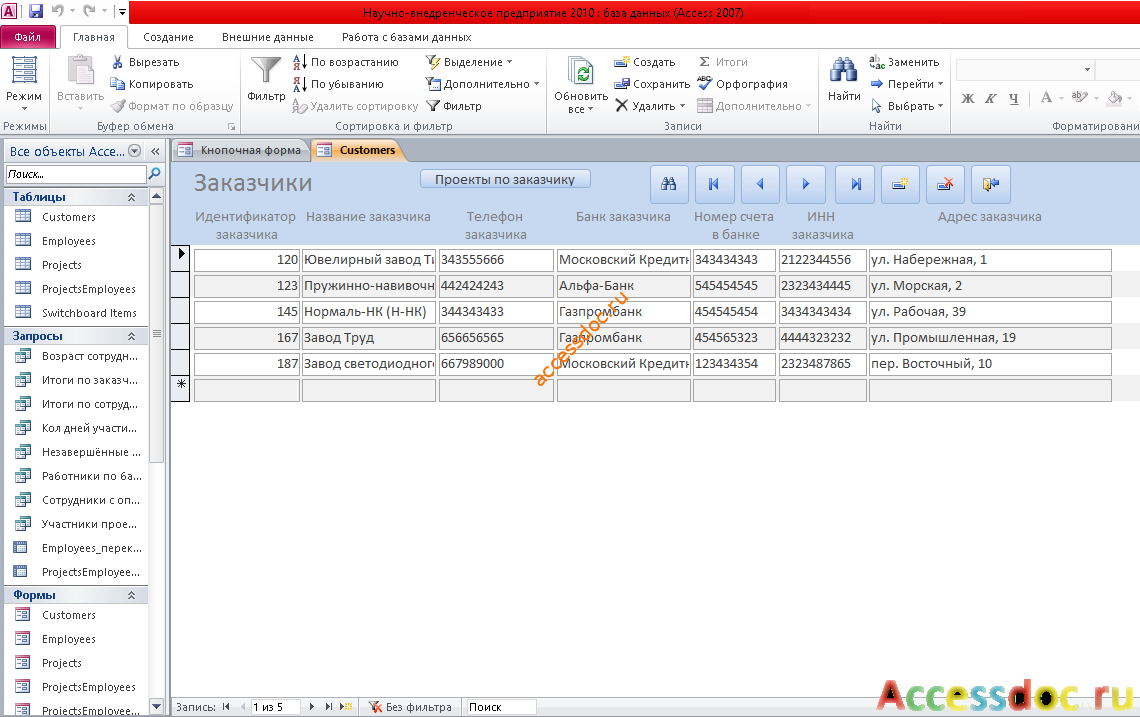Viewport: 1140px width, 717px height.
Task: Open the Employees table in navigation pane
Action: coord(68,241)
